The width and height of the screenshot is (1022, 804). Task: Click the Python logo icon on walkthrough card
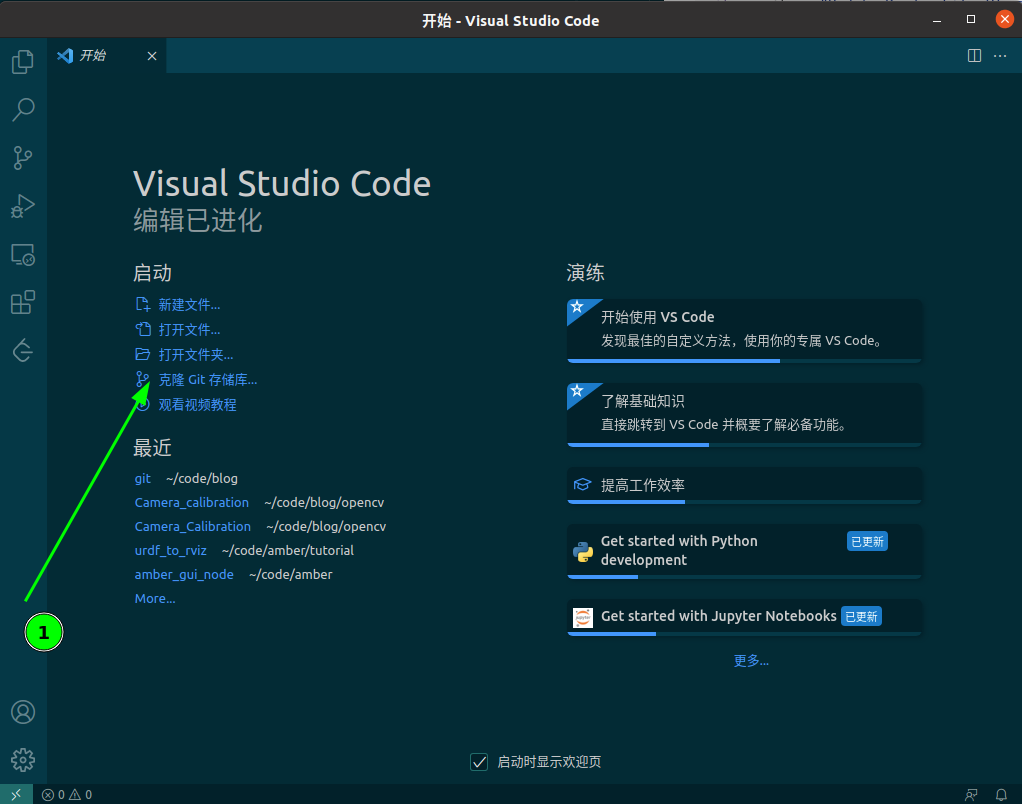click(x=583, y=552)
